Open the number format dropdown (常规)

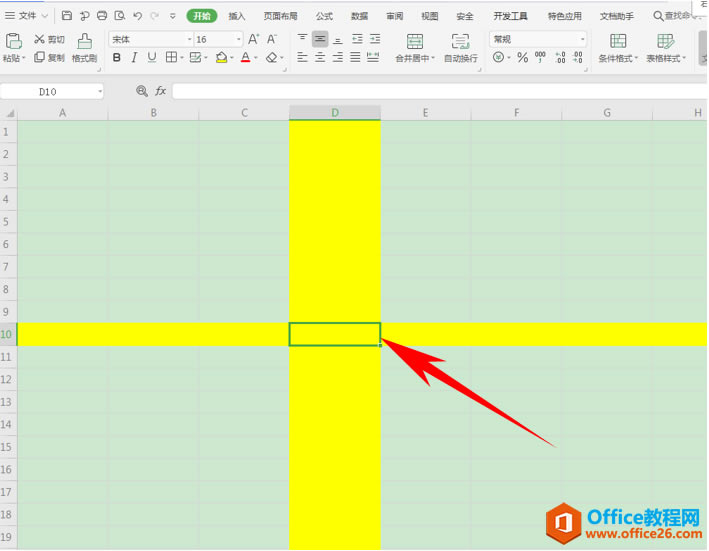(582, 40)
